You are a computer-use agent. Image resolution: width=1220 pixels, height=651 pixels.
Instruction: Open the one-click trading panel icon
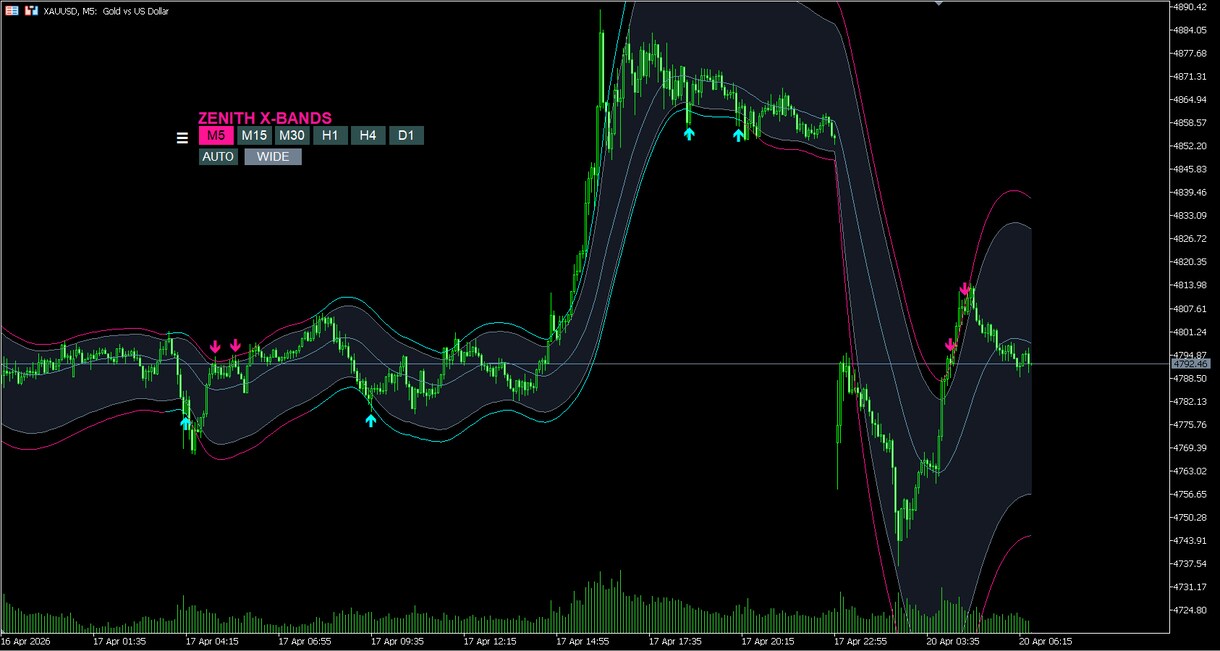click(x=12, y=10)
